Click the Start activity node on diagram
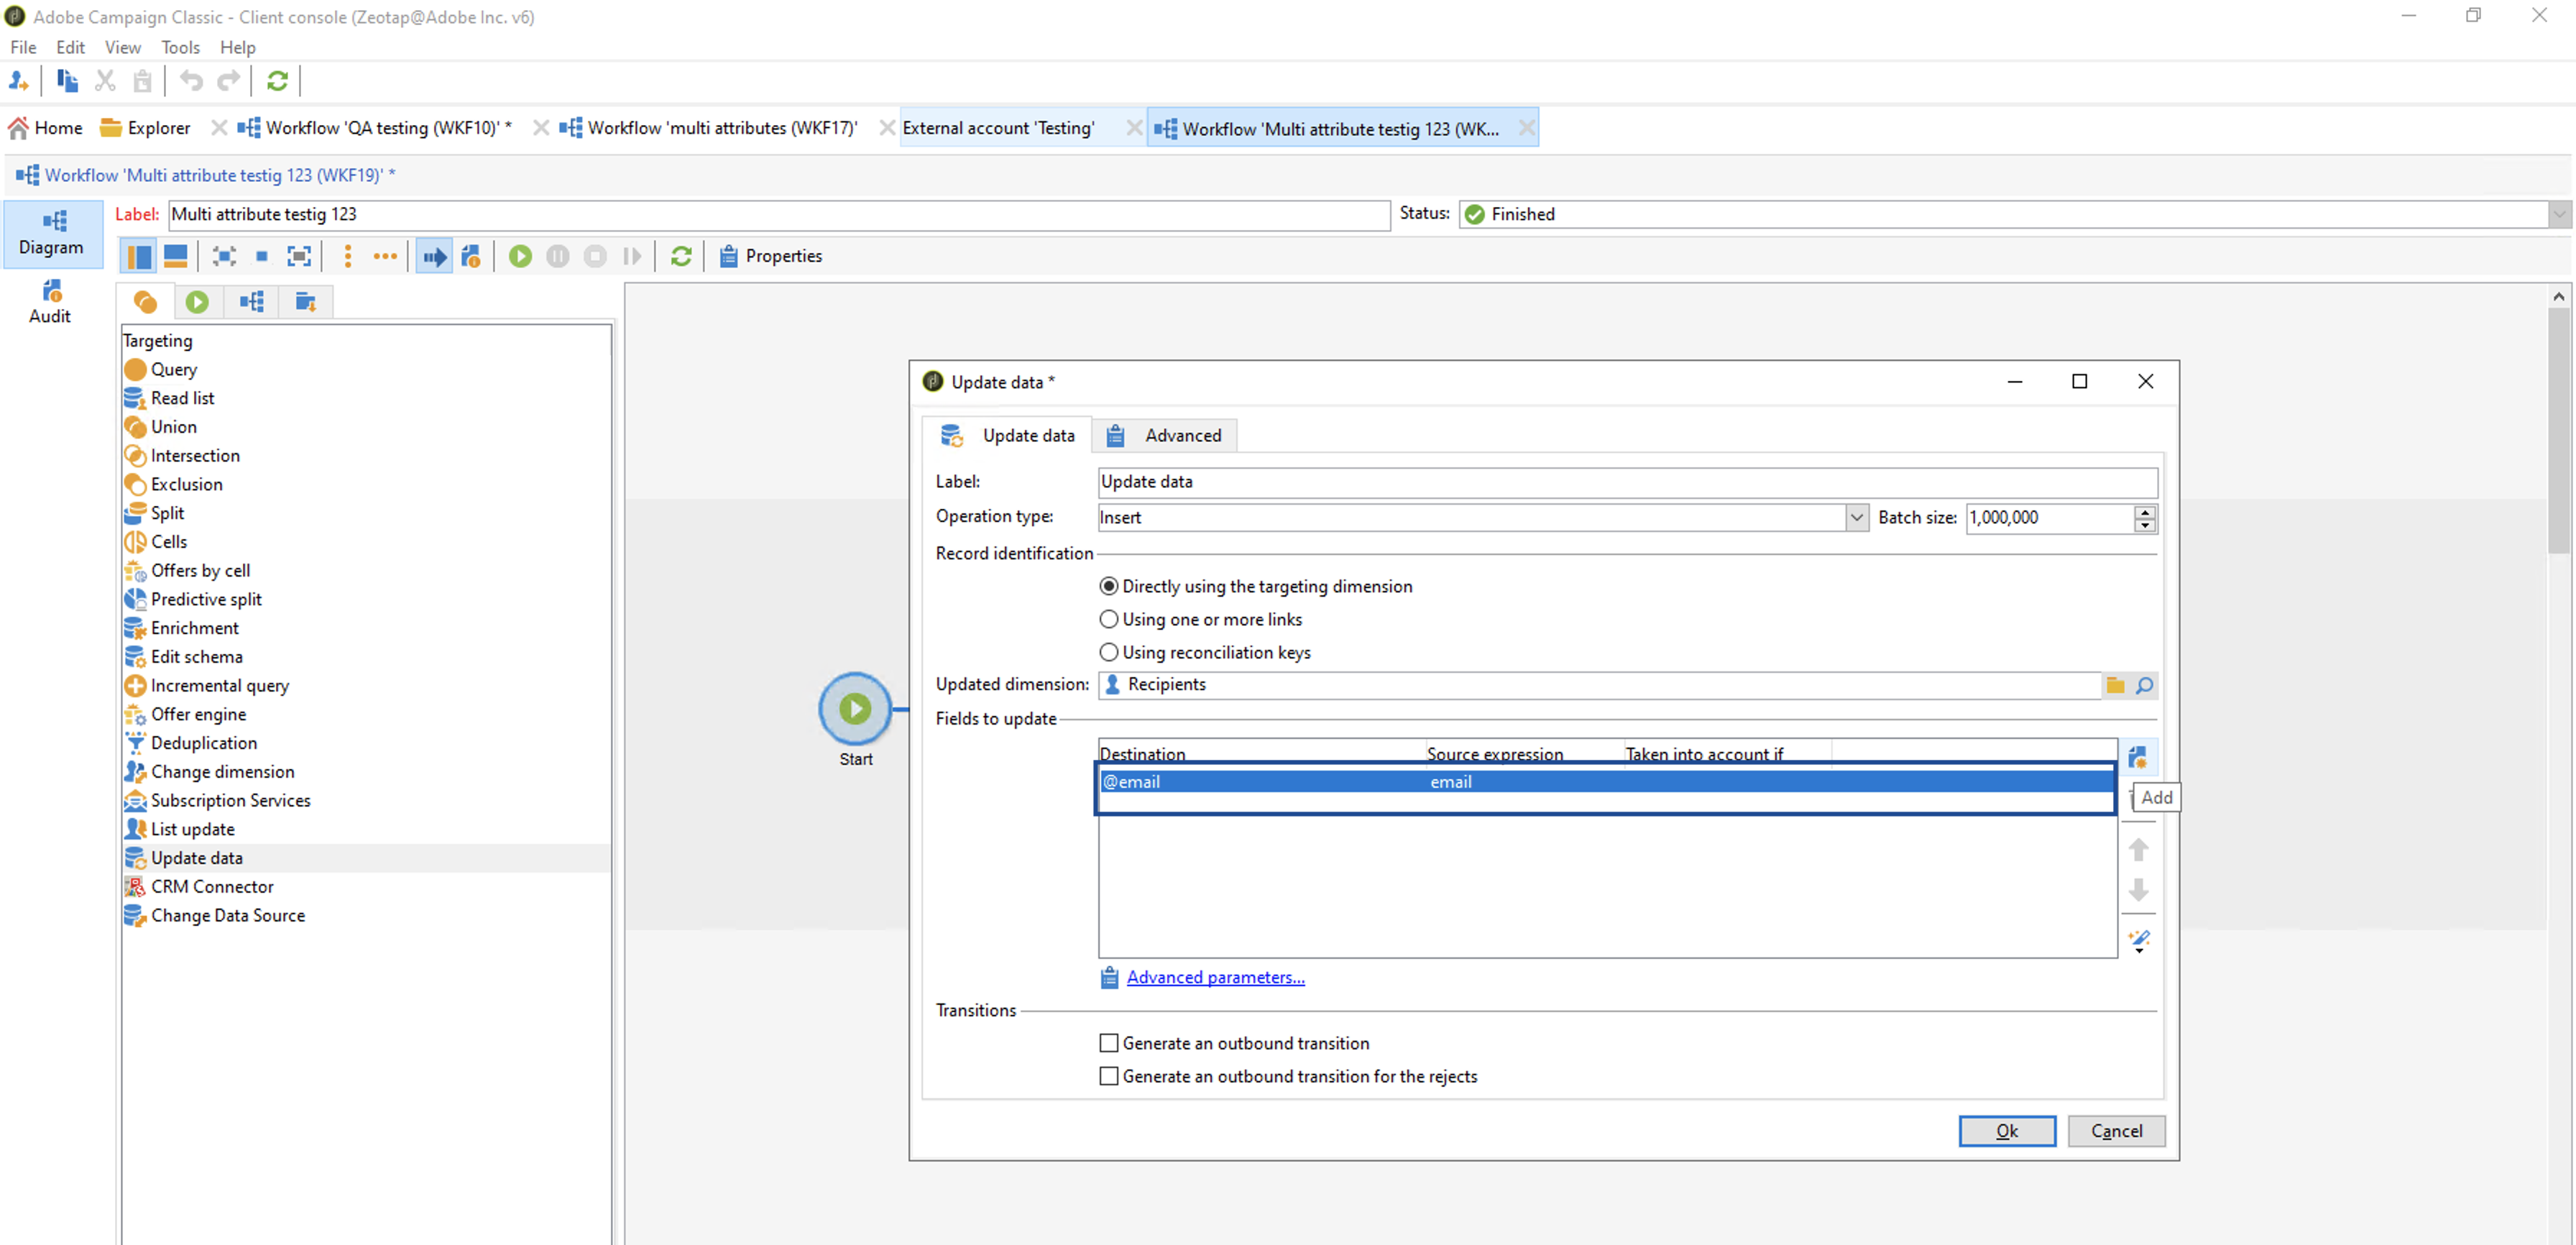This screenshot has width=2576, height=1245. (x=854, y=709)
